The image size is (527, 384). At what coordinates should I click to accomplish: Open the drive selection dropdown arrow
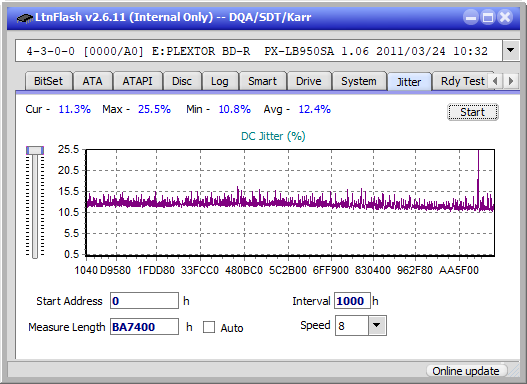click(511, 51)
